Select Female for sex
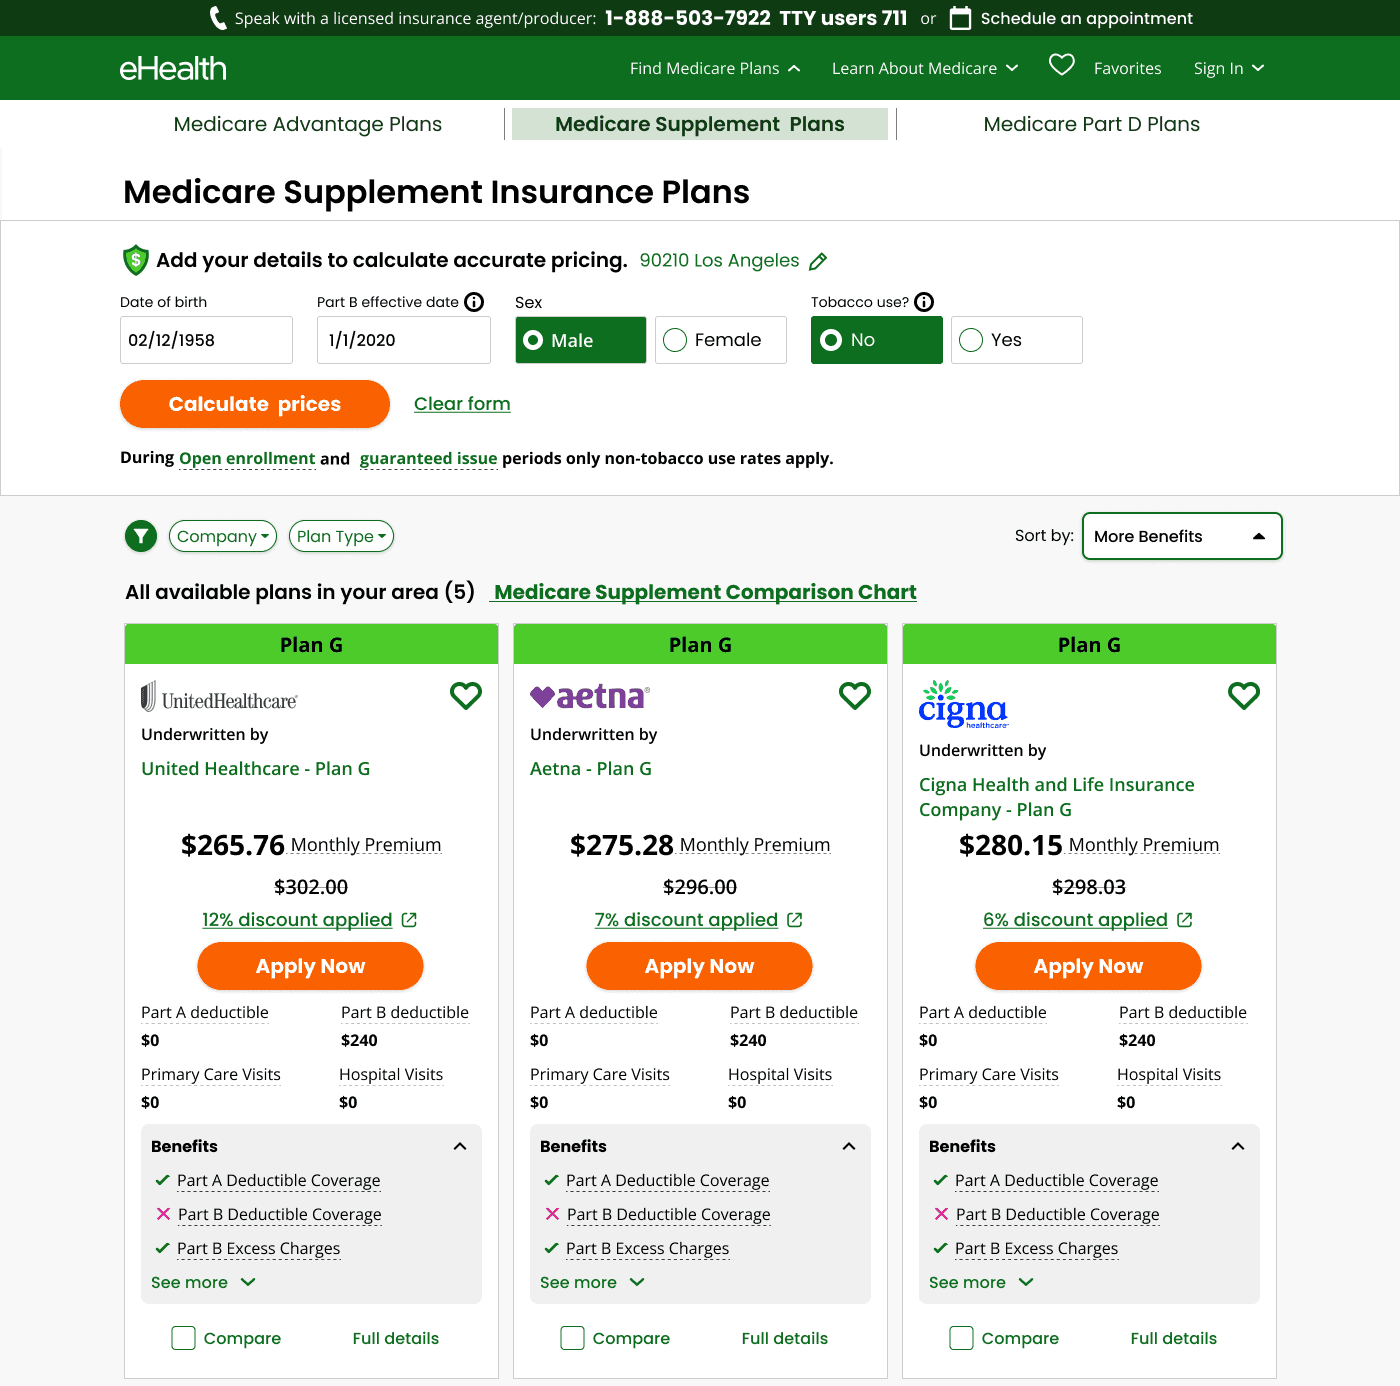The width and height of the screenshot is (1400, 1386). [721, 340]
